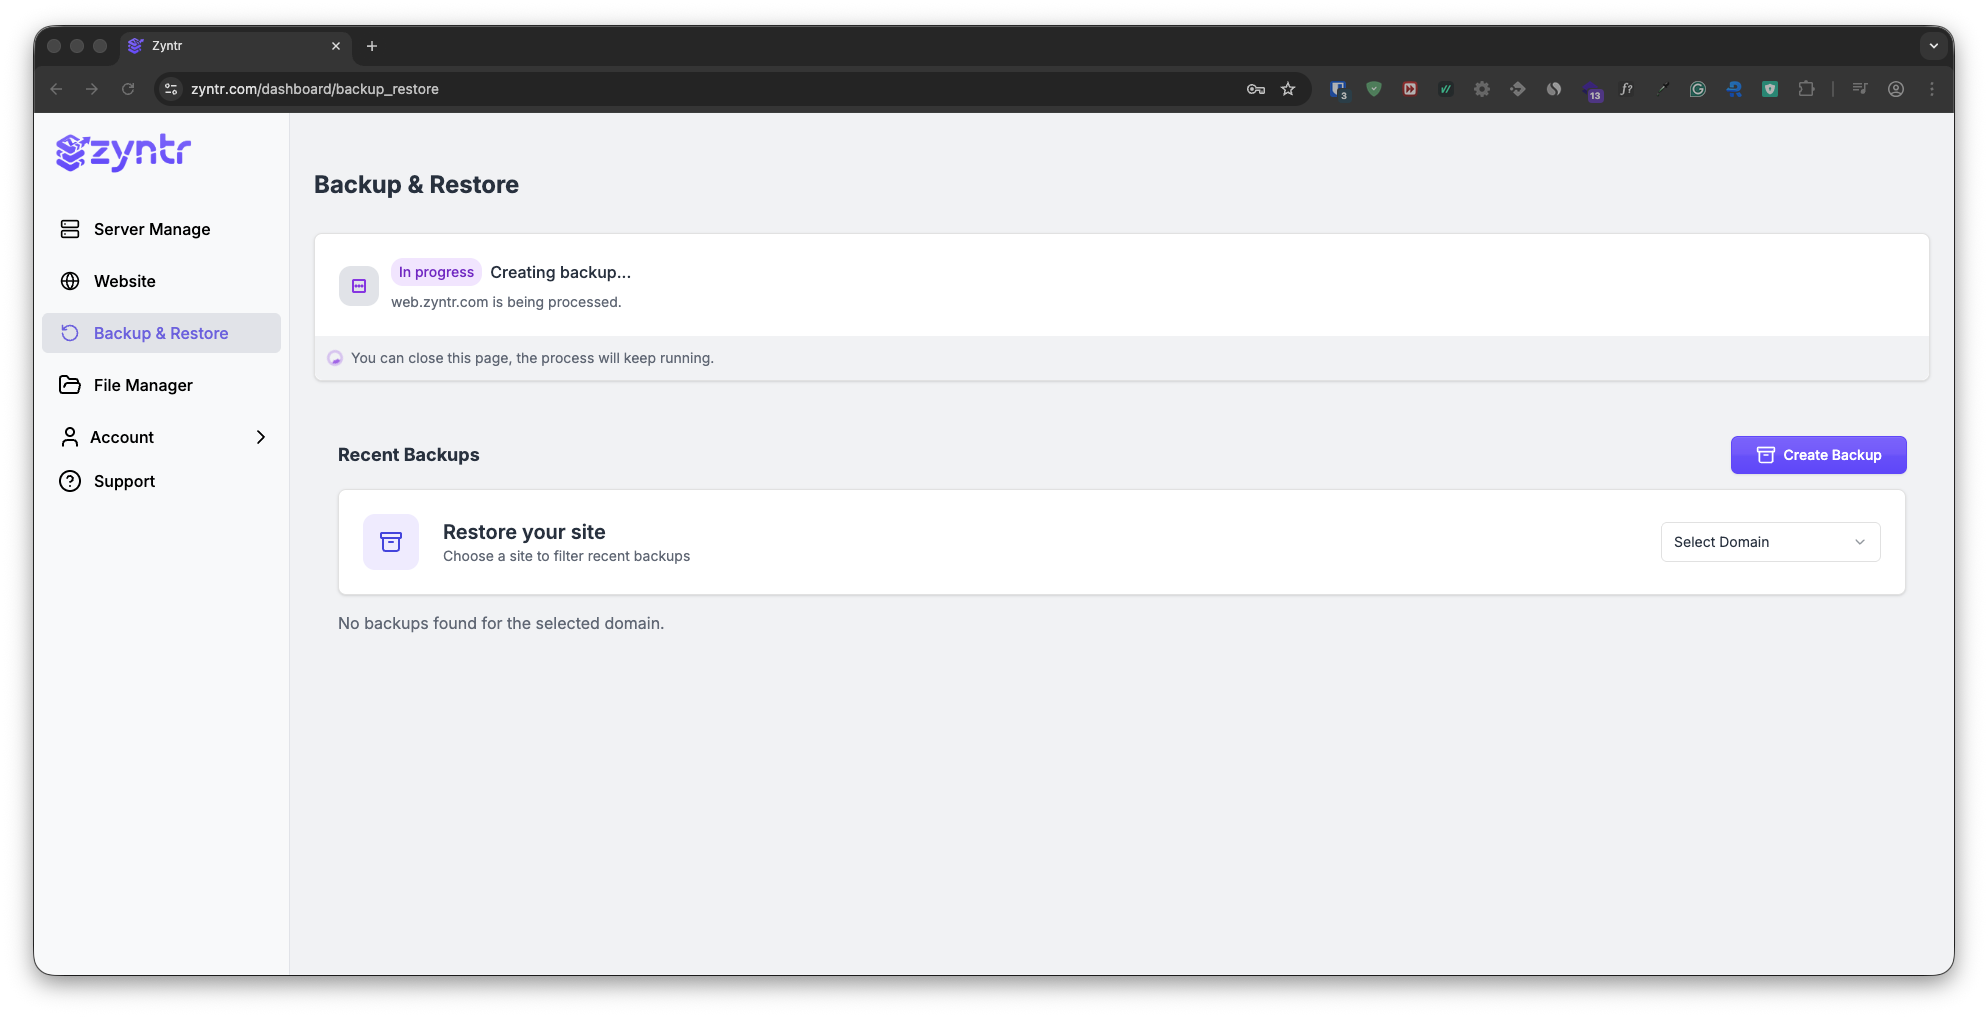Click the Website globe icon in sidebar

pos(69,281)
